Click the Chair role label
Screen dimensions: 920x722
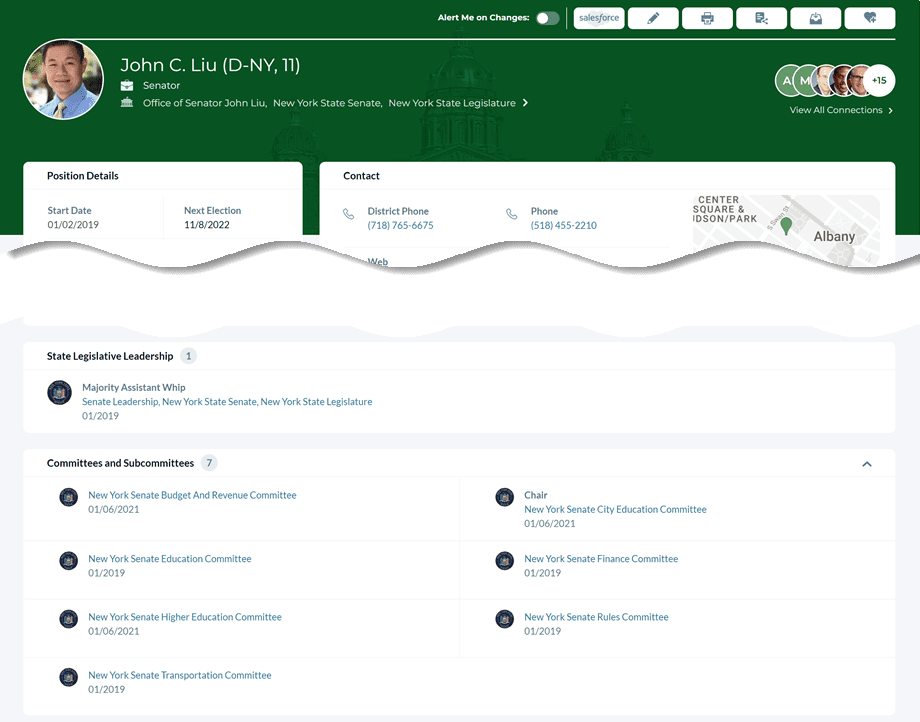point(536,495)
